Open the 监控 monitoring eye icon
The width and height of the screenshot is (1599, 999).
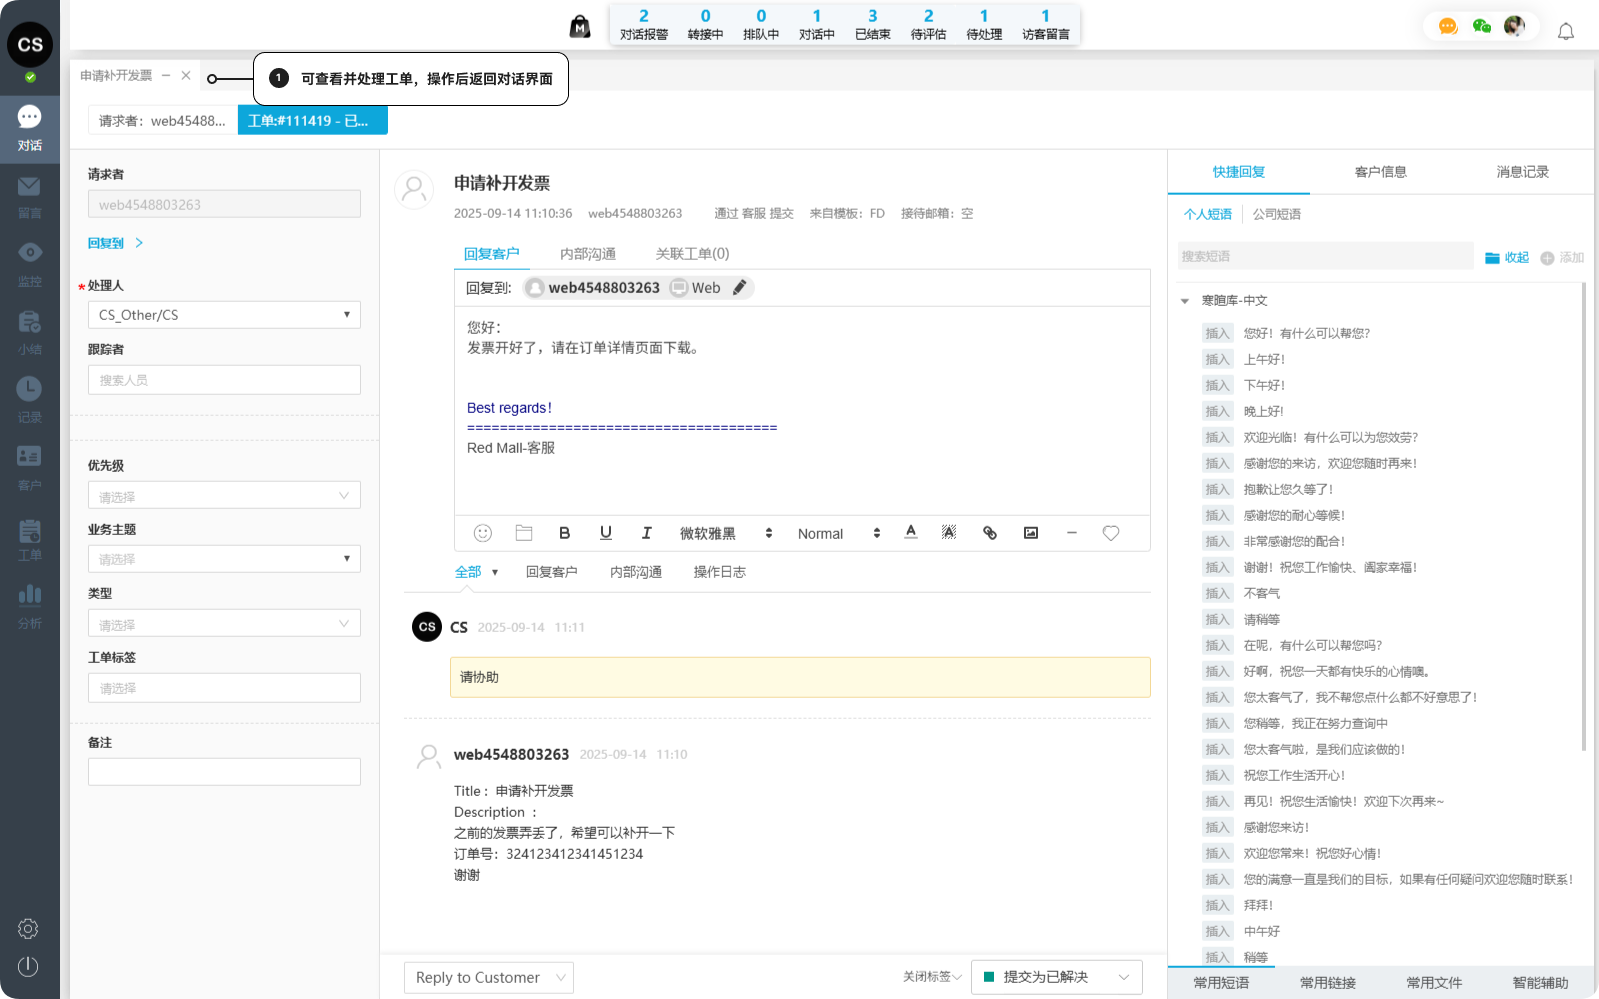click(29, 253)
